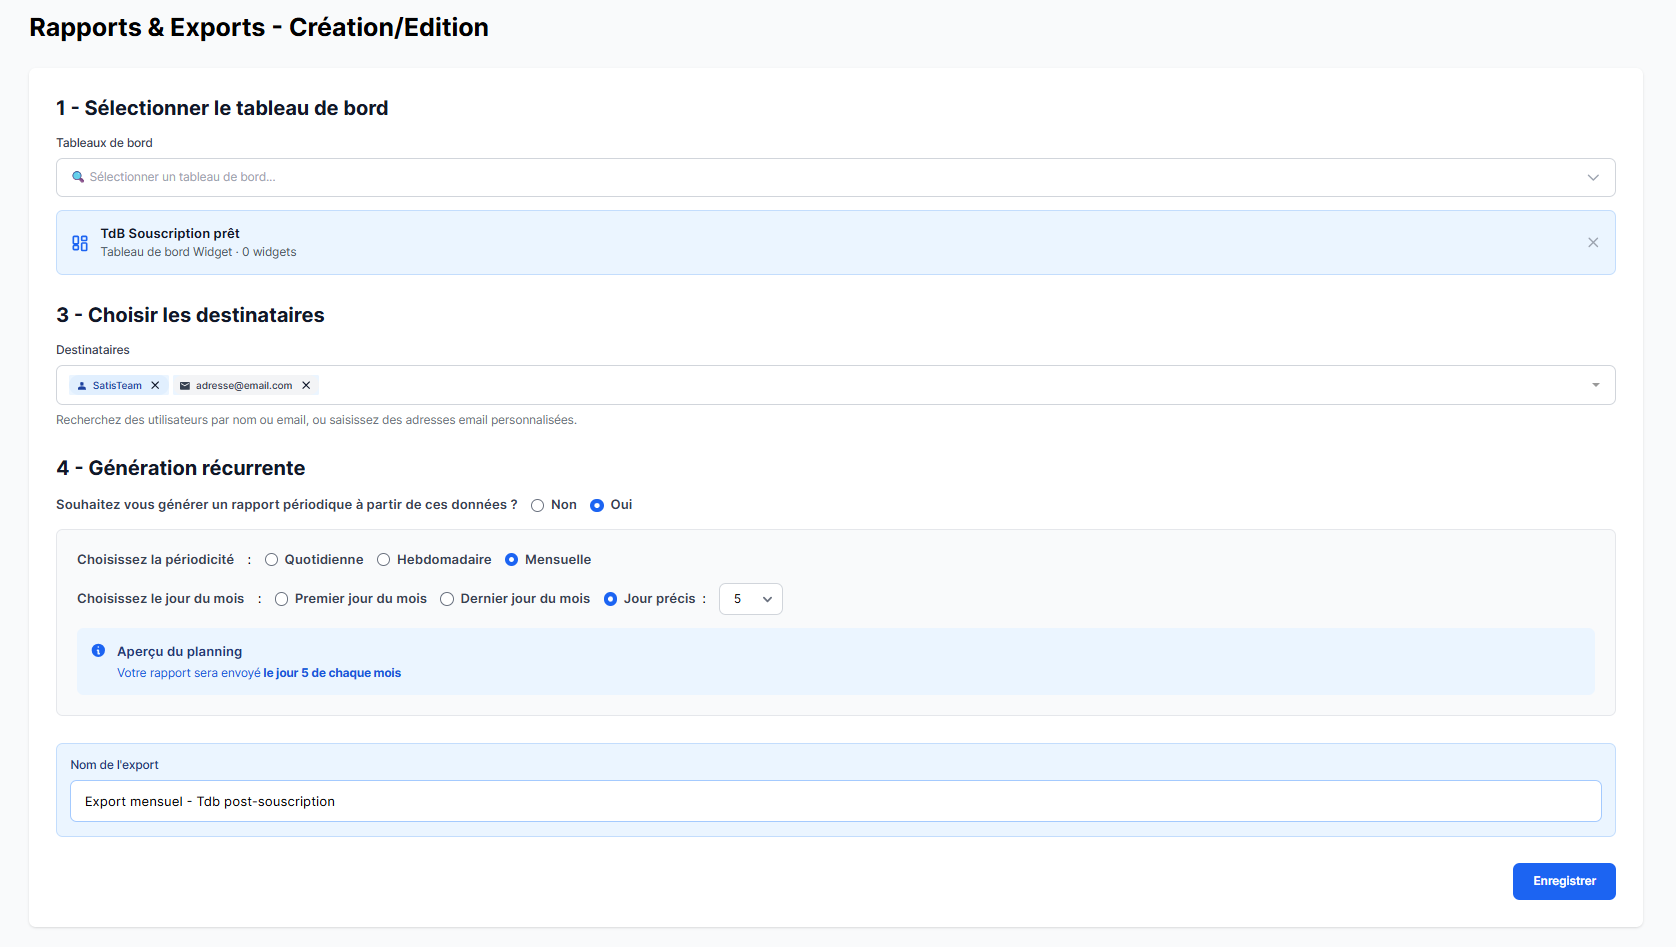
Task: Click the user icon in SatisTeam tag
Action: (x=82, y=386)
